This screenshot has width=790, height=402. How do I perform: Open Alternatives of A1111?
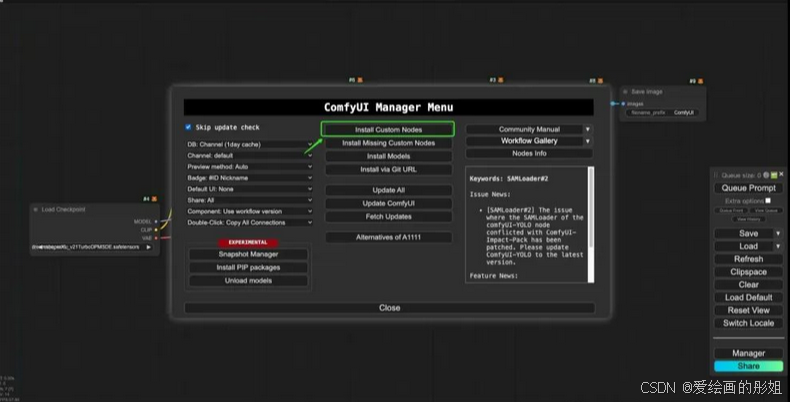pyautogui.click(x=388, y=237)
